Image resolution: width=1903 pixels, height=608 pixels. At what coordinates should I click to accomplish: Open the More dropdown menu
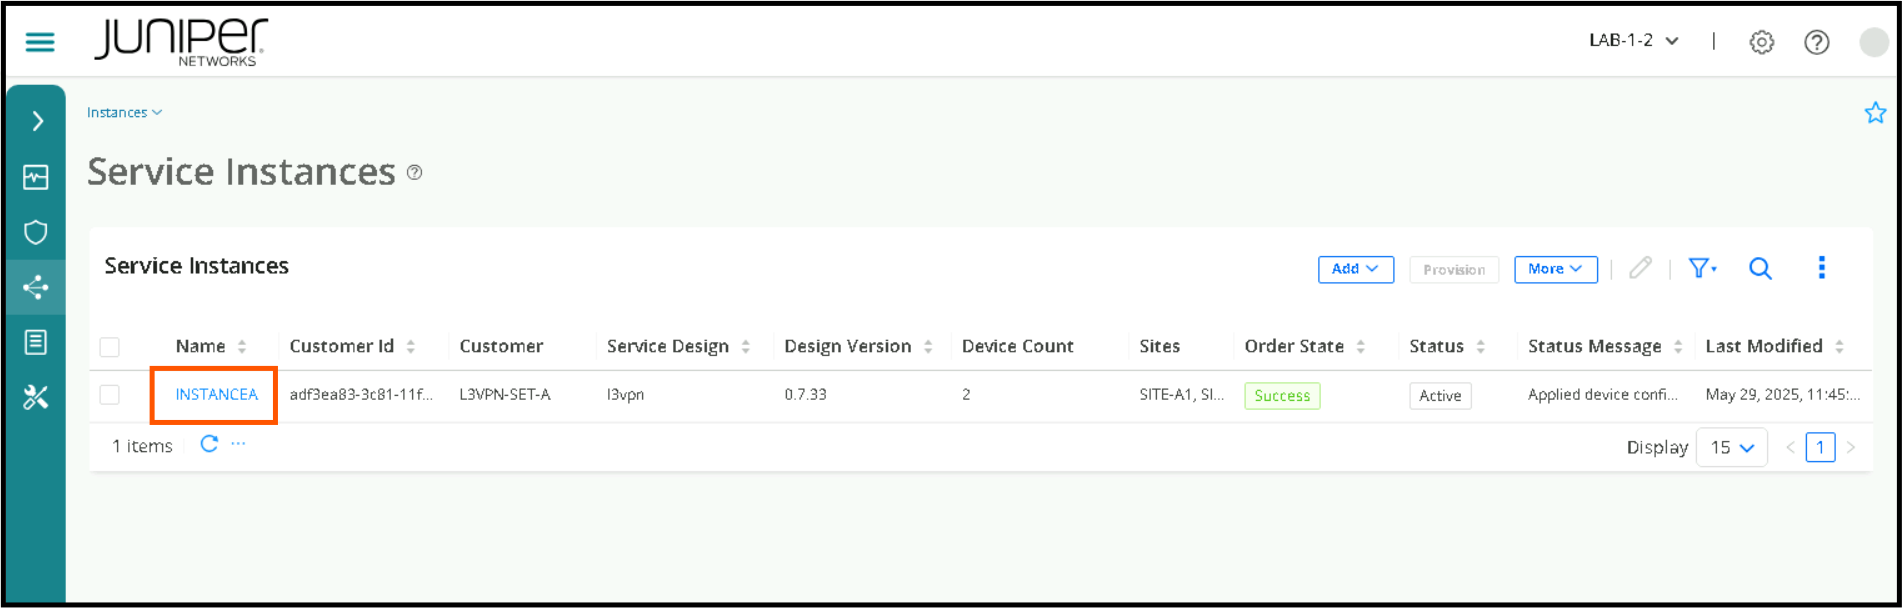coord(1555,269)
